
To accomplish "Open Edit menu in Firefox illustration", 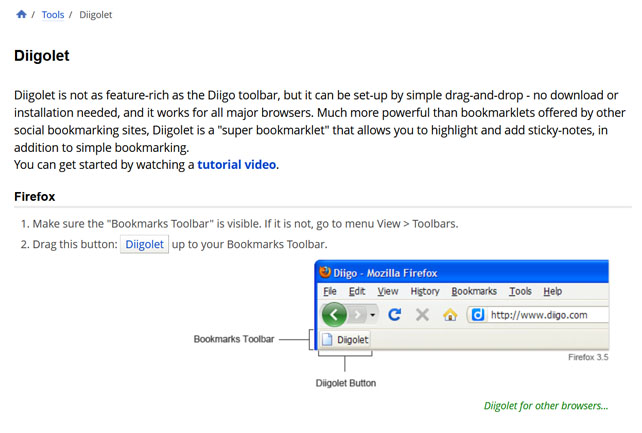I will (x=357, y=291).
